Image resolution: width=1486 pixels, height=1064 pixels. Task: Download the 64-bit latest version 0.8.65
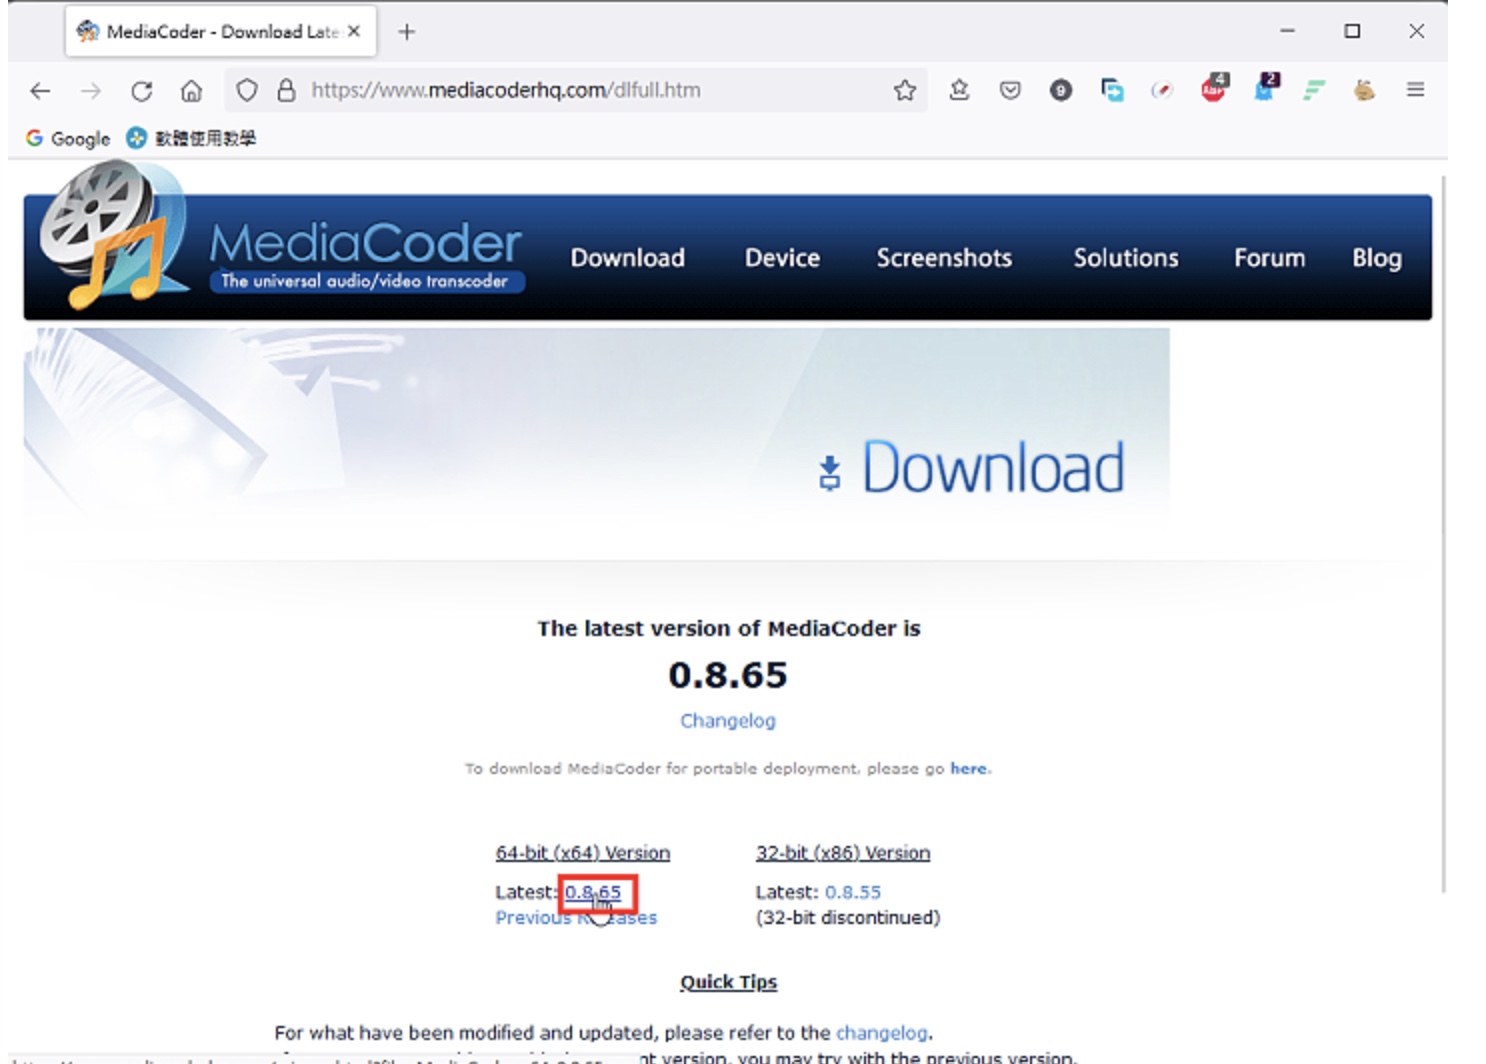[x=593, y=892]
